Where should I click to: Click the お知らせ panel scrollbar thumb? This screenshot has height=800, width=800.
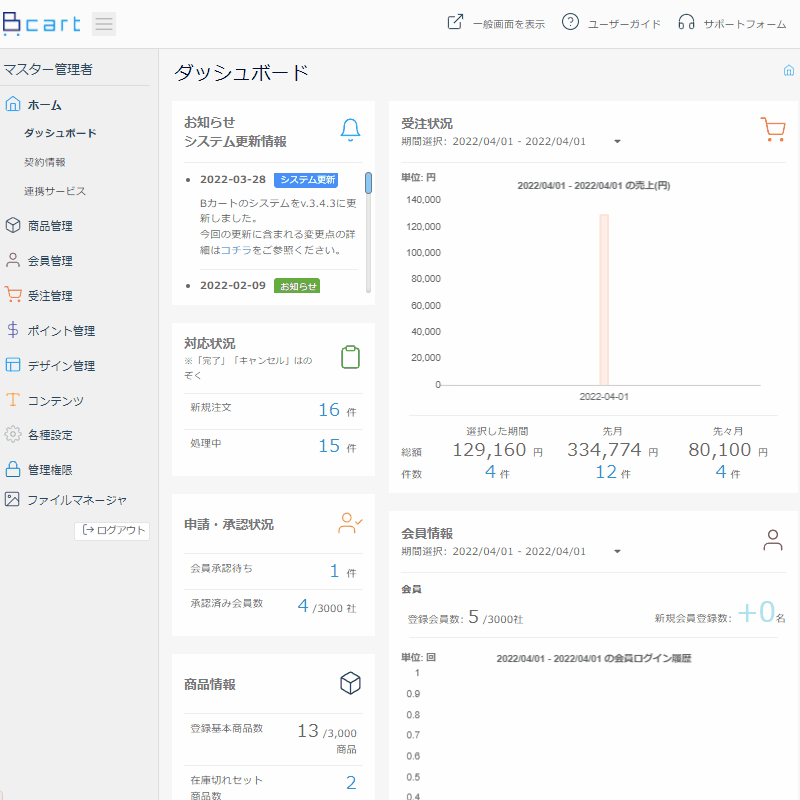368,183
